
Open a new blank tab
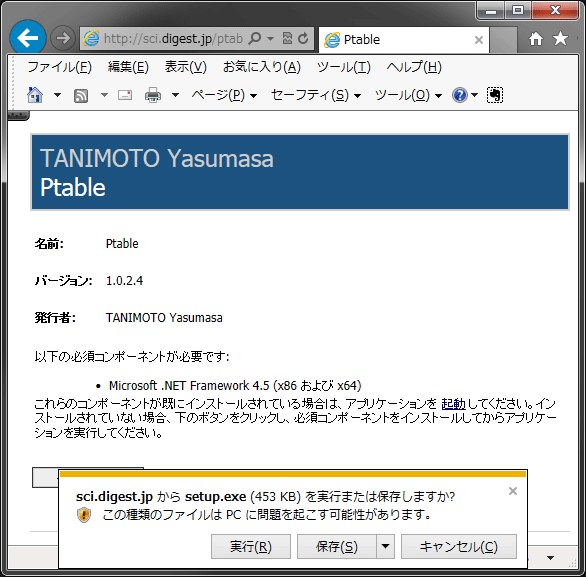[x=503, y=40]
